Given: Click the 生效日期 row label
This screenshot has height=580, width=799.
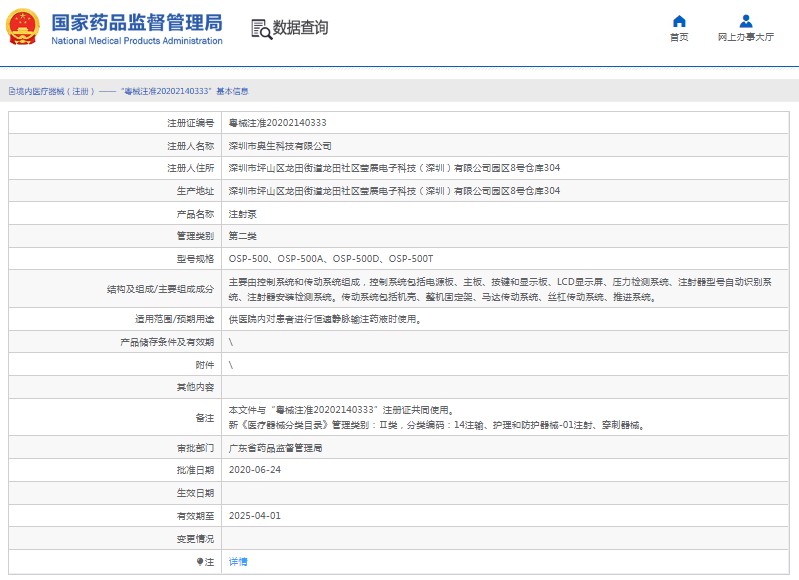Looking at the screenshot, I should 195,493.
